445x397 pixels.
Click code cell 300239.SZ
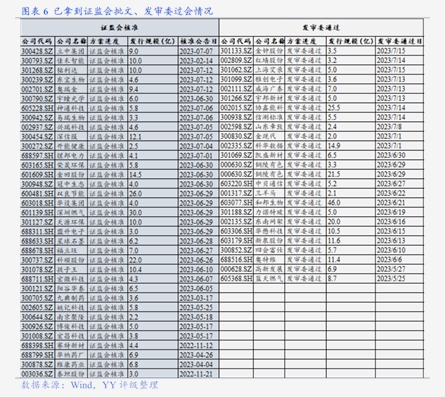[37, 80]
